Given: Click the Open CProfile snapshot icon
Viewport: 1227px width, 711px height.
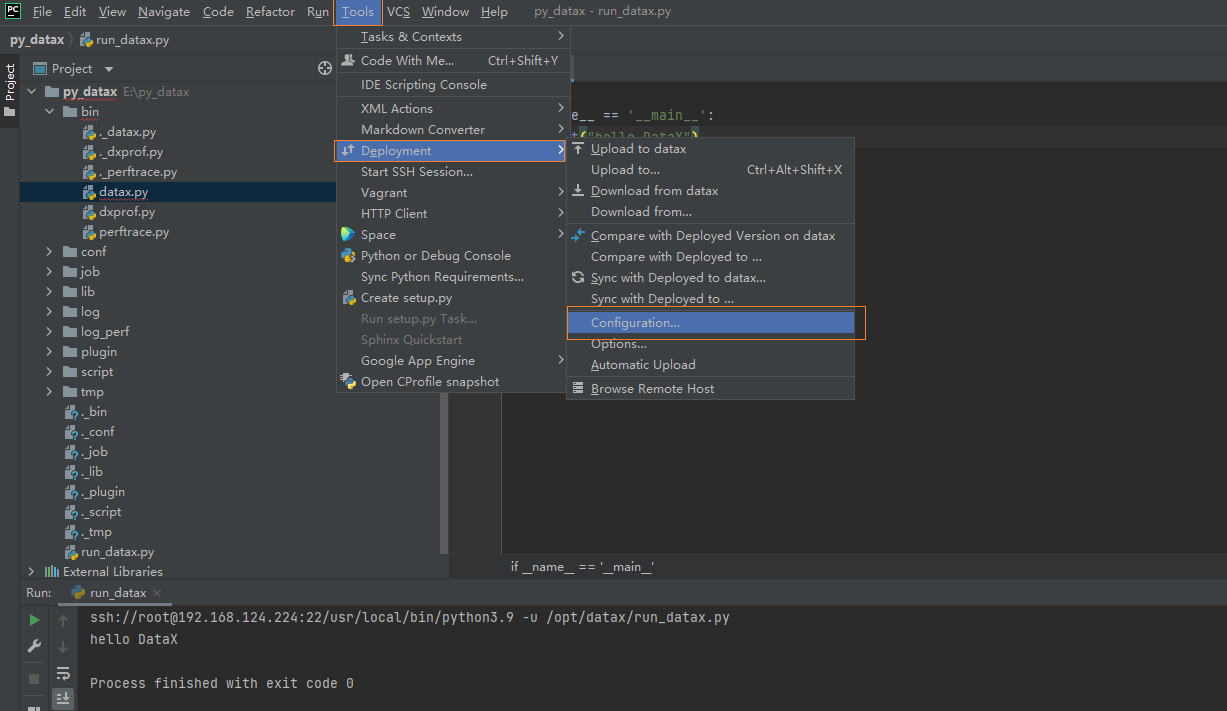Looking at the screenshot, I should point(348,381).
